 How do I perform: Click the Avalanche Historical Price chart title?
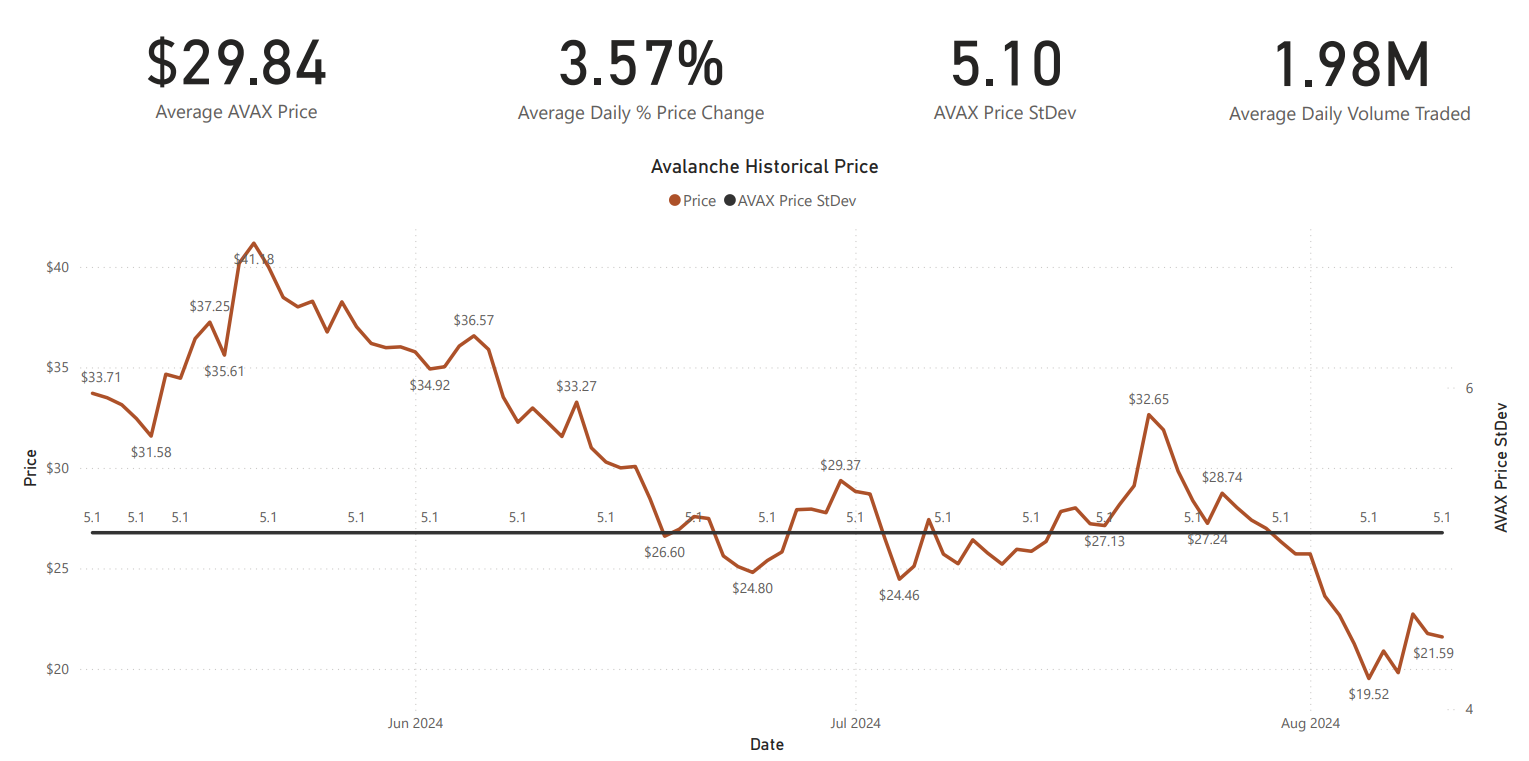pos(764,166)
